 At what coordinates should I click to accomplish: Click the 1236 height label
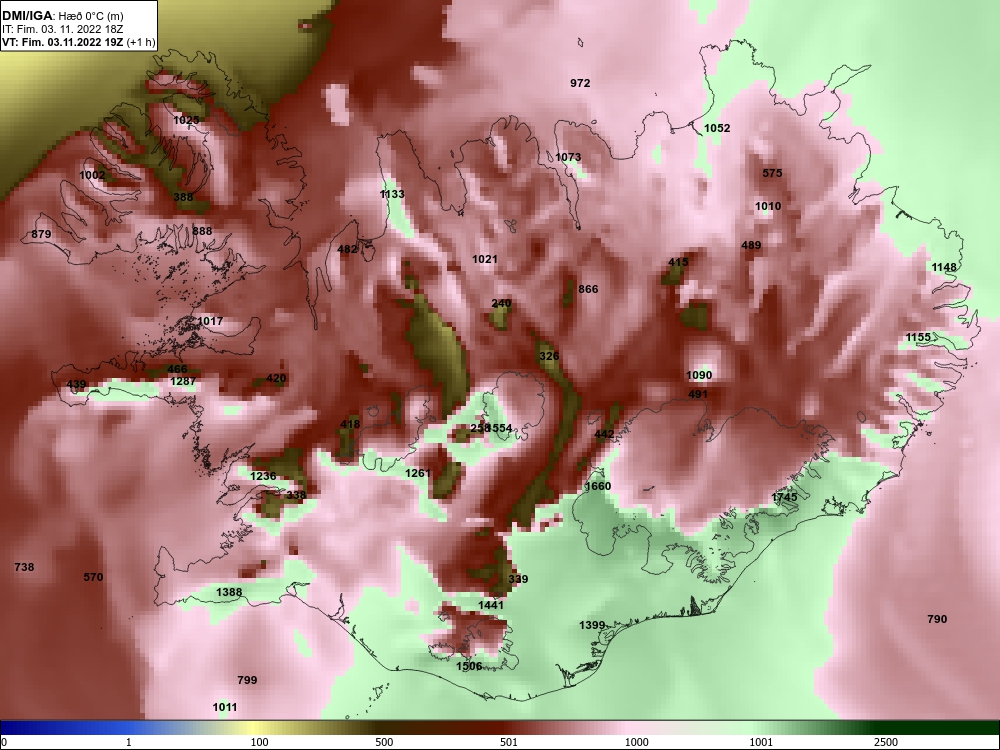pyautogui.click(x=263, y=476)
